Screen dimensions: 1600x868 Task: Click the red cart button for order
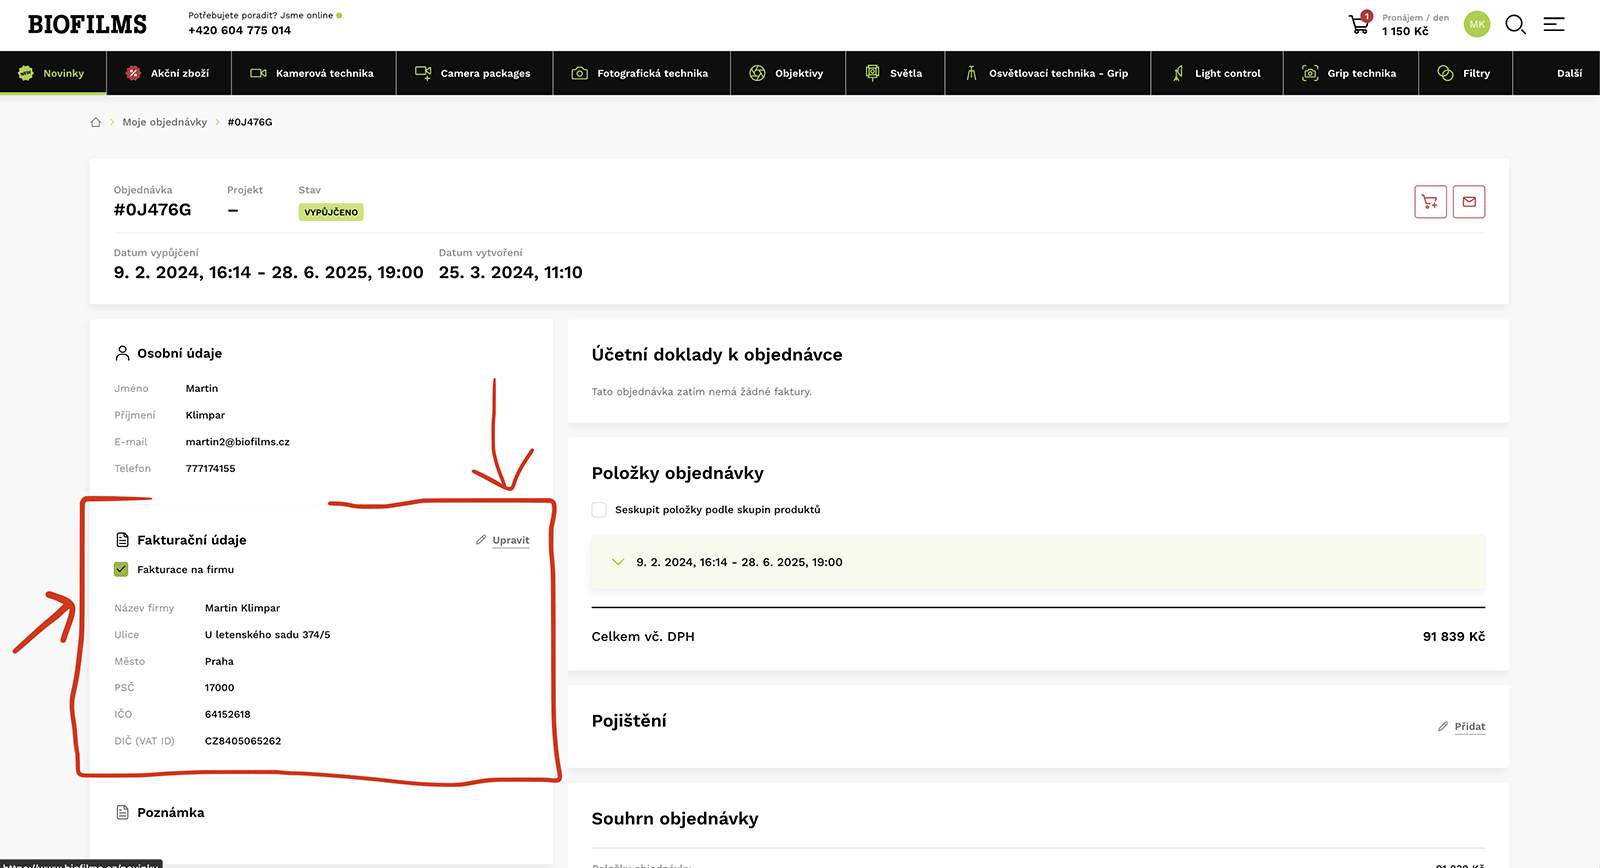[1431, 202]
